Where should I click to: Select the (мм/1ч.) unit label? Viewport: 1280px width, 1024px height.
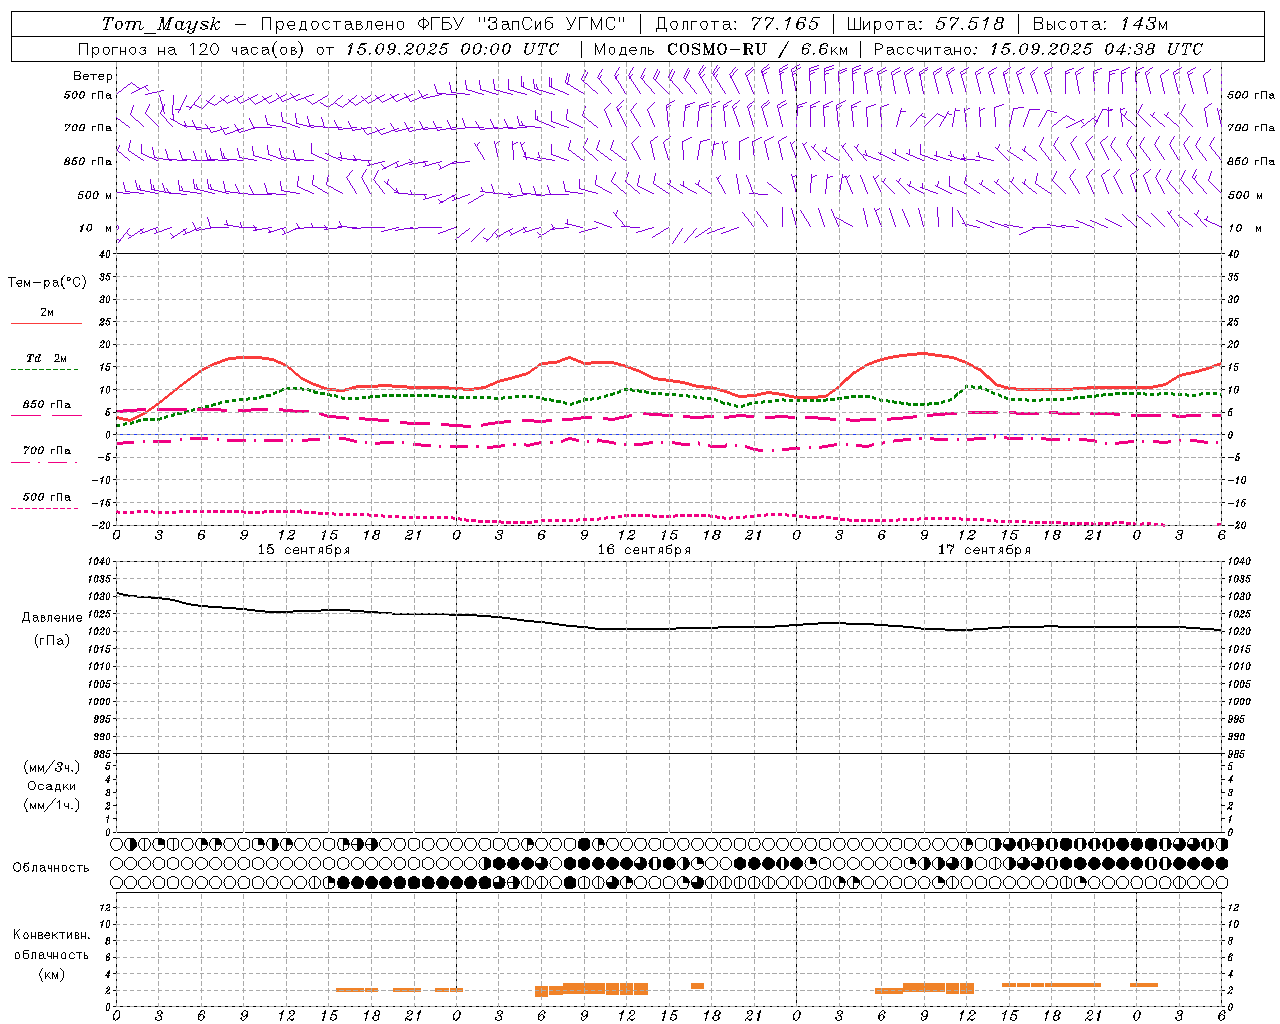52,805
